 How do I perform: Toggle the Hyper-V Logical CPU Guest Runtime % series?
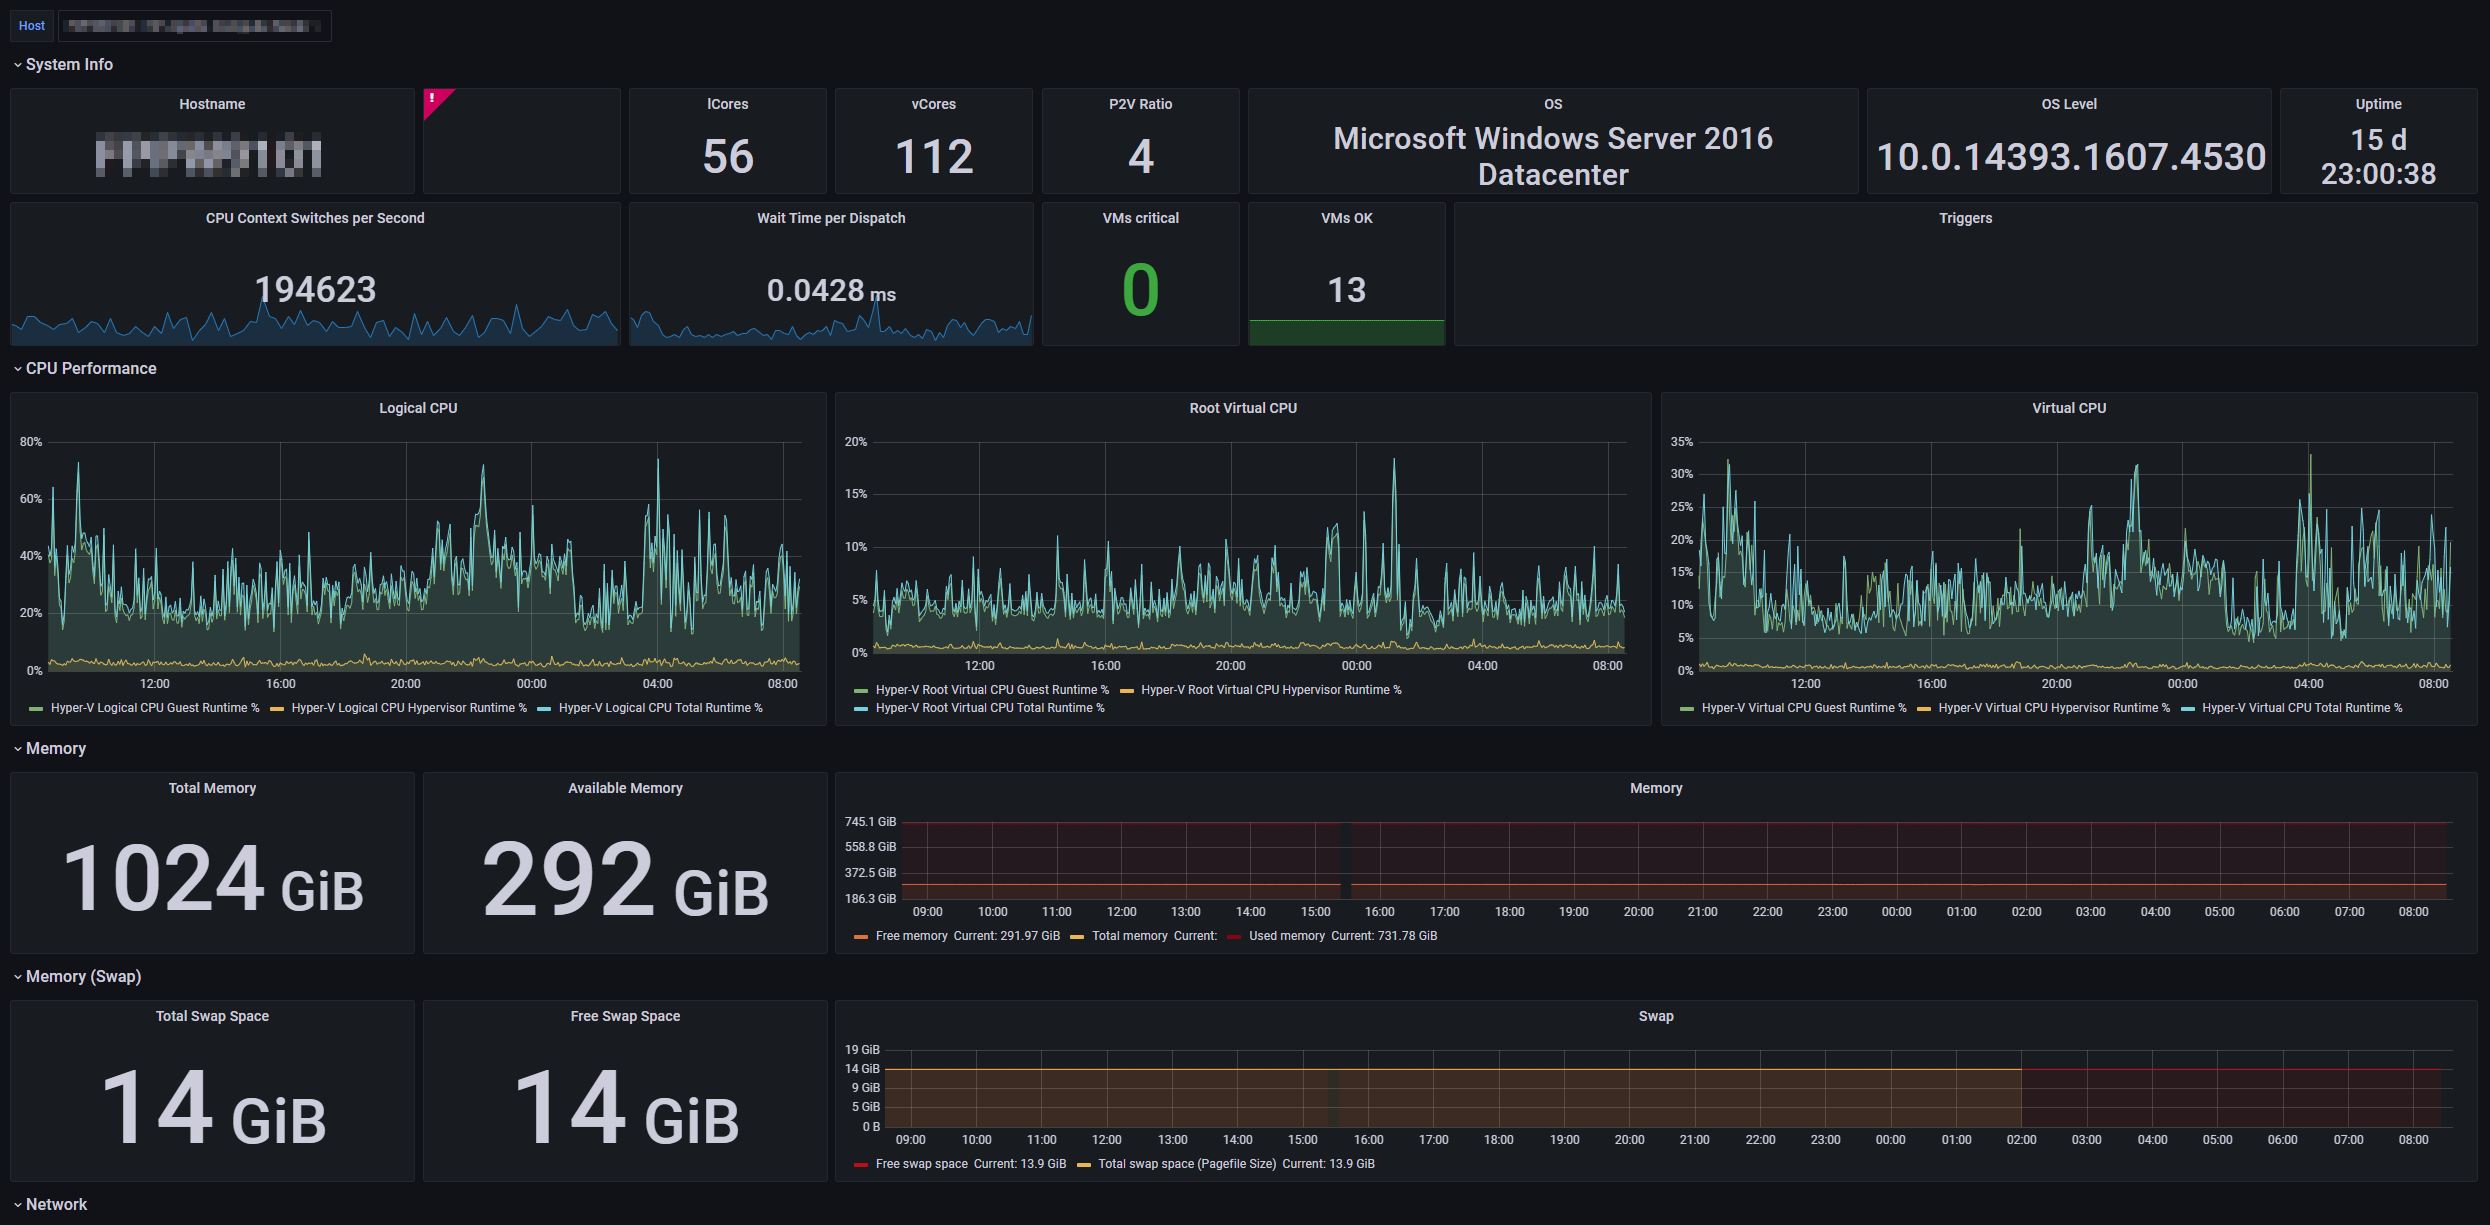154,708
